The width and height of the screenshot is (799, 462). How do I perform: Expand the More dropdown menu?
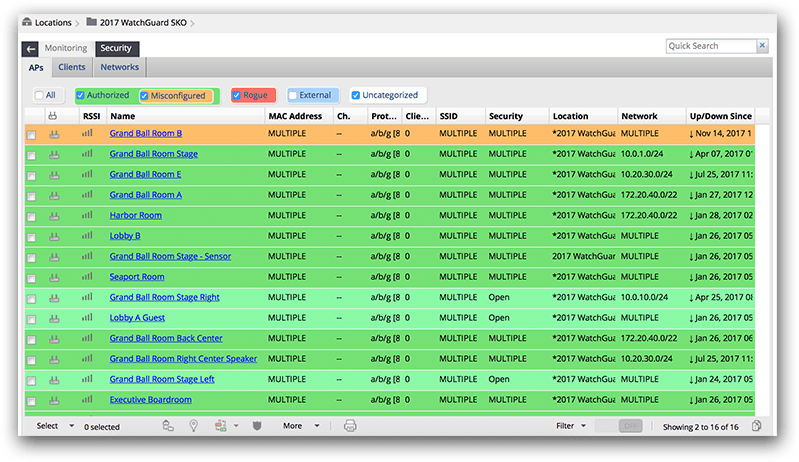[301, 426]
